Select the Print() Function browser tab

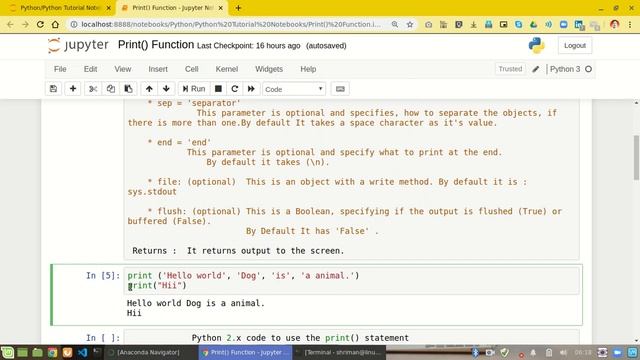click(x=172, y=8)
